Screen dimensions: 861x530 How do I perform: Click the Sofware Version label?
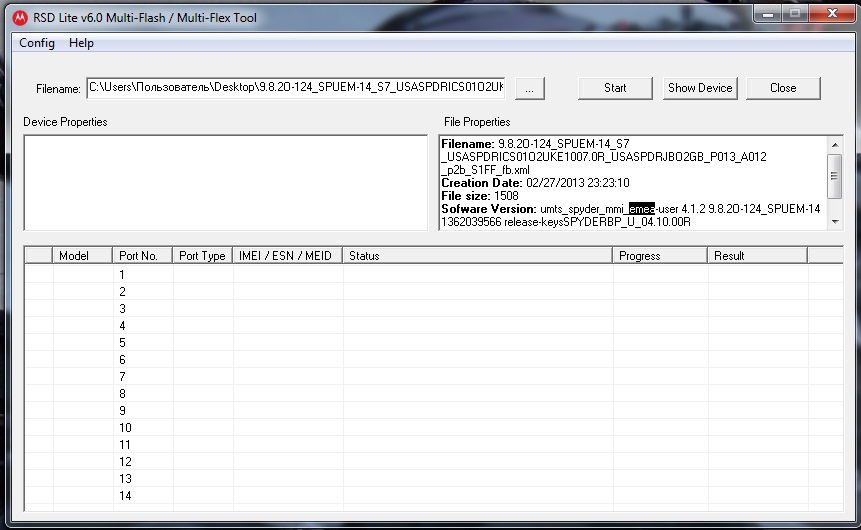(489, 209)
